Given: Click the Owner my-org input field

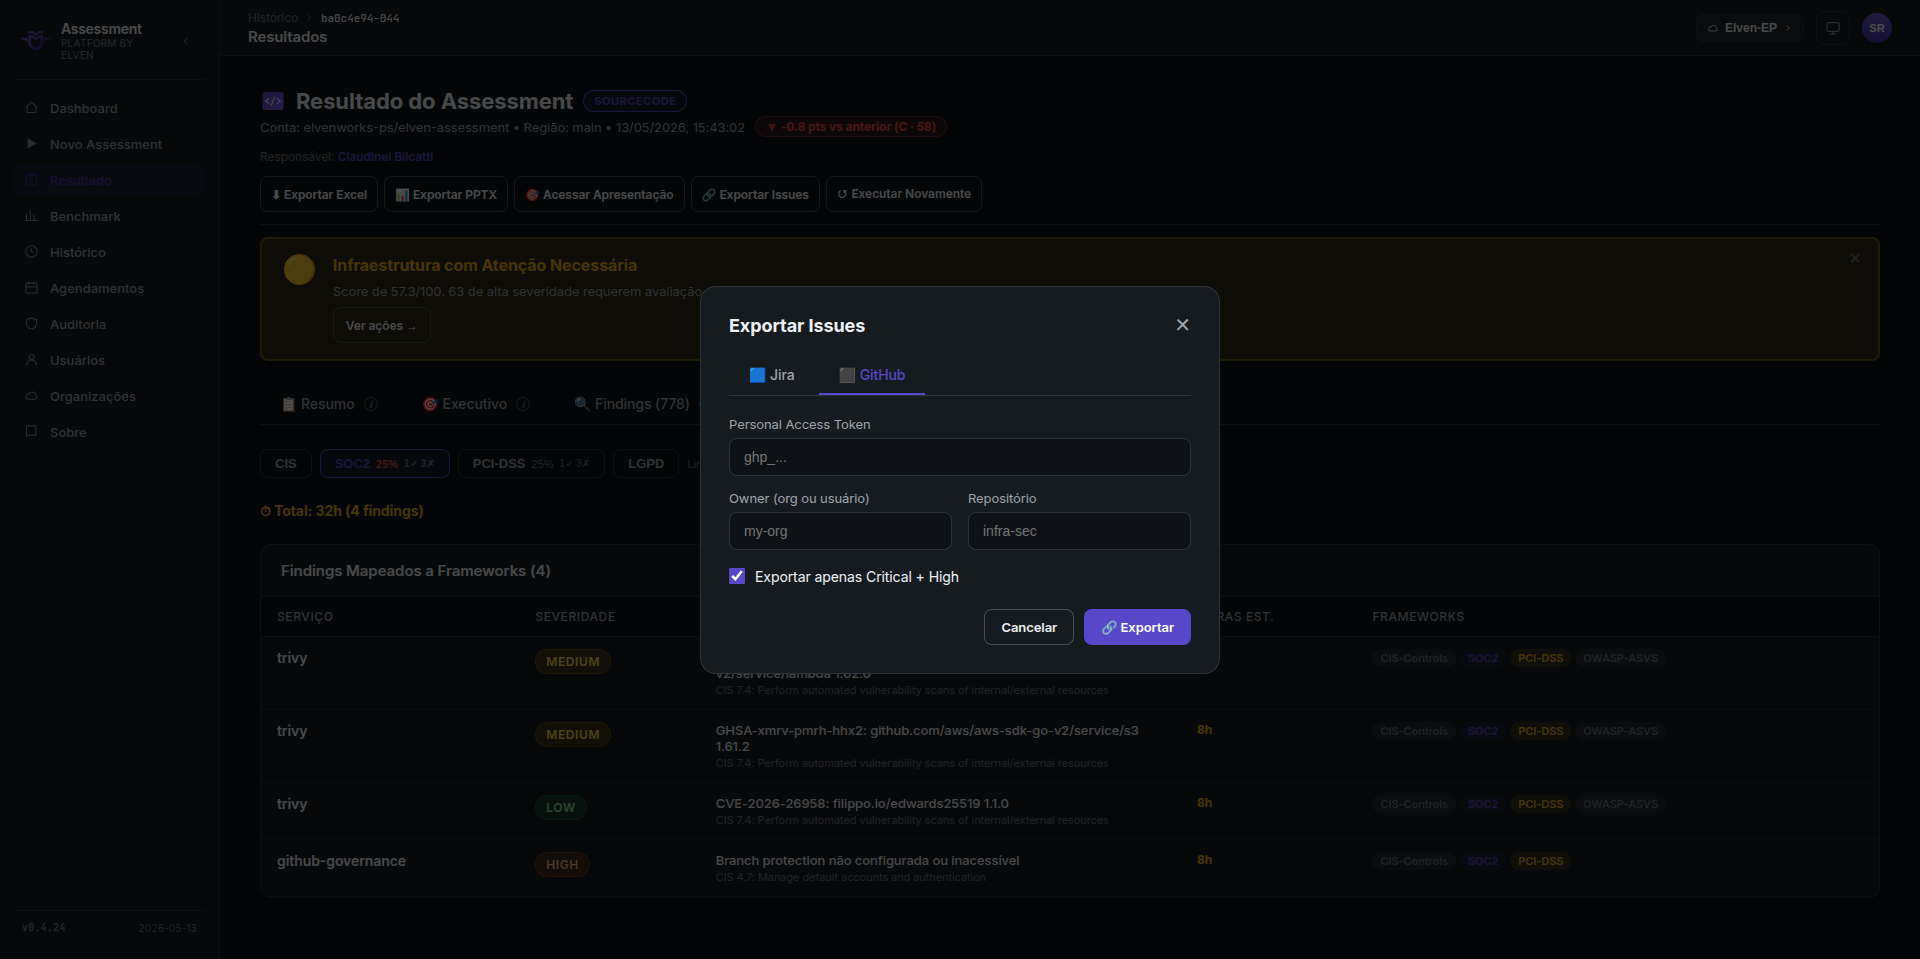Looking at the screenshot, I should (x=840, y=531).
